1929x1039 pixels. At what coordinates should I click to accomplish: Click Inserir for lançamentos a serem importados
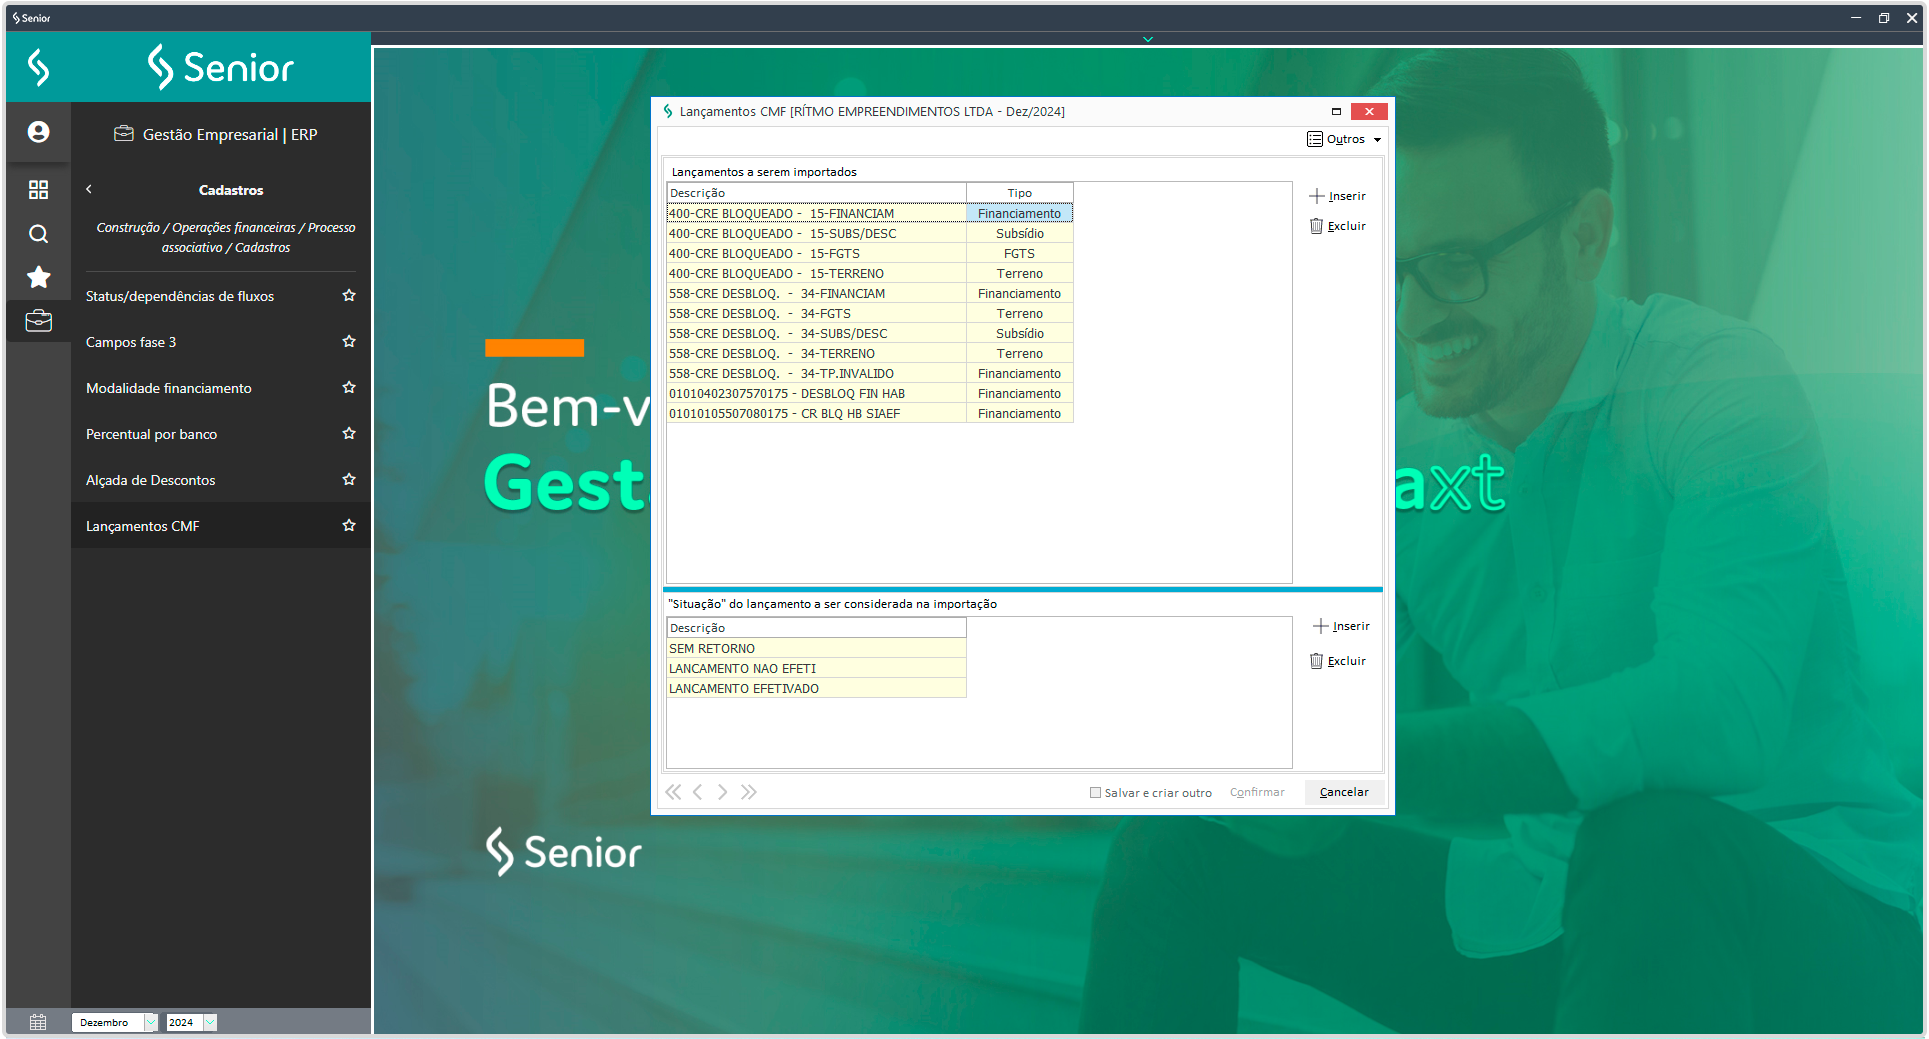click(x=1338, y=196)
